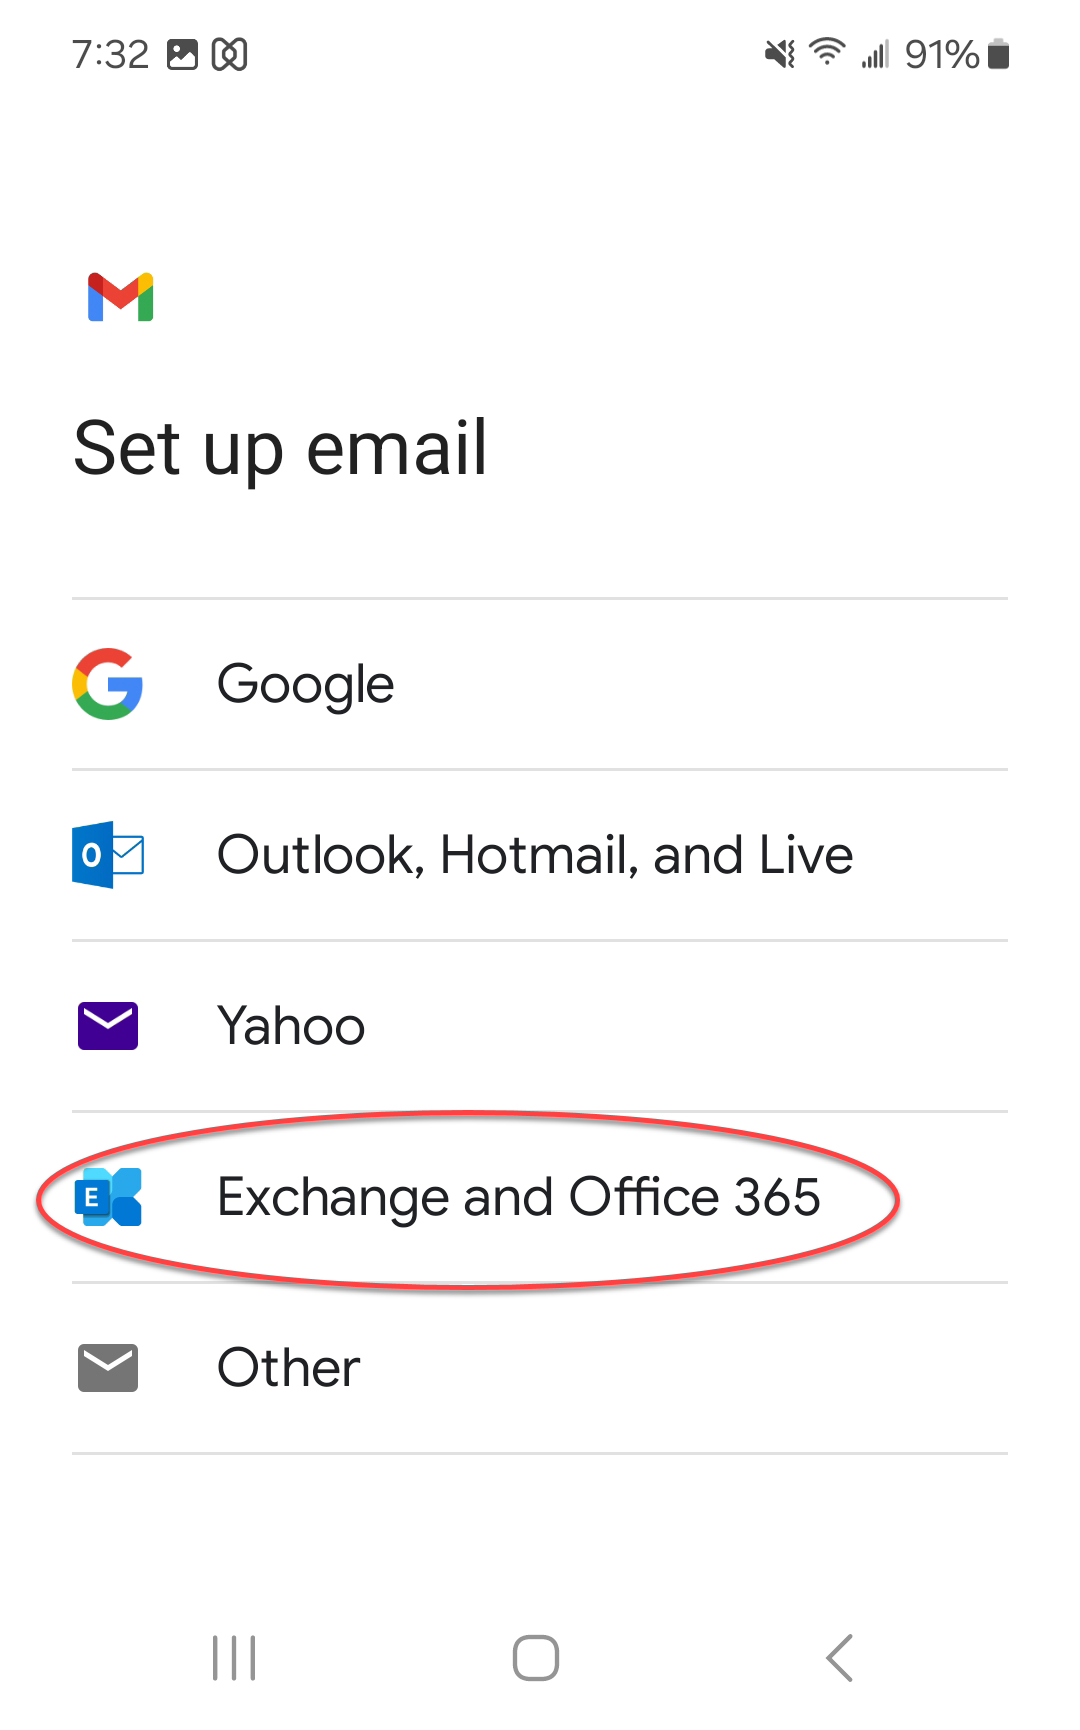Select Exchange and Office 365 option
This screenshot has width=1080, height=1730.
(540, 1198)
